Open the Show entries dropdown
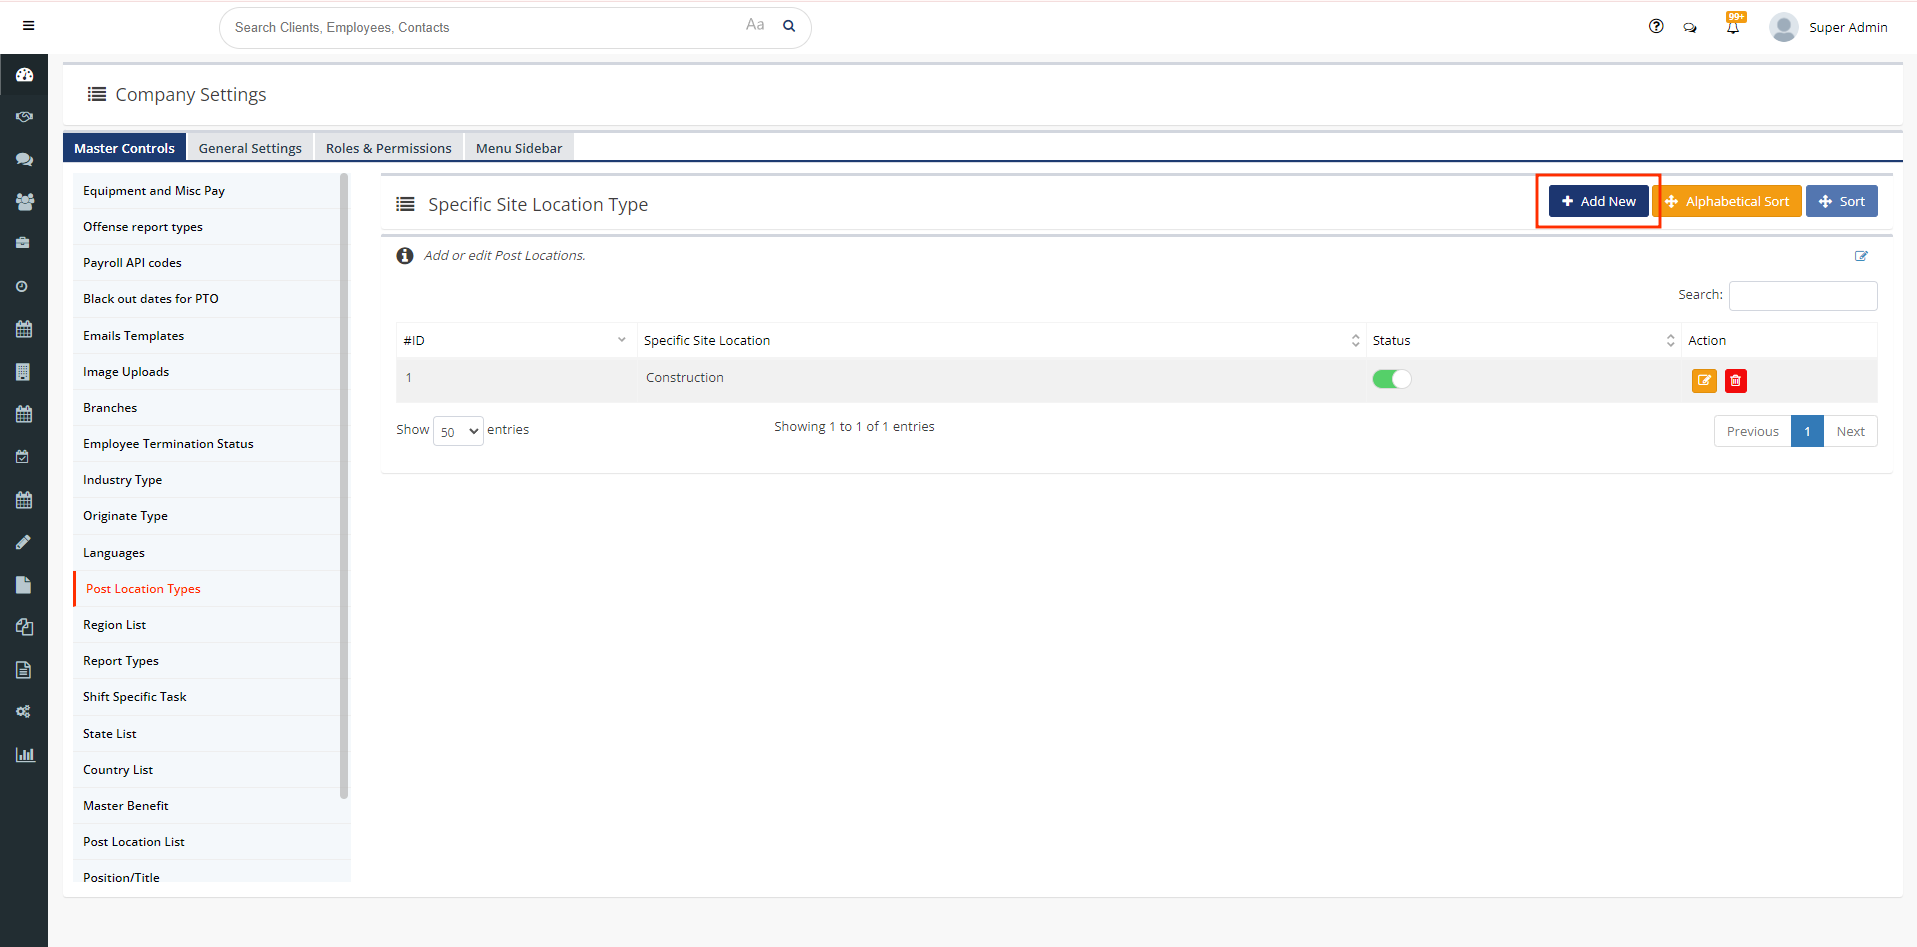This screenshot has width=1917, height=947. (x=458, y=431)
